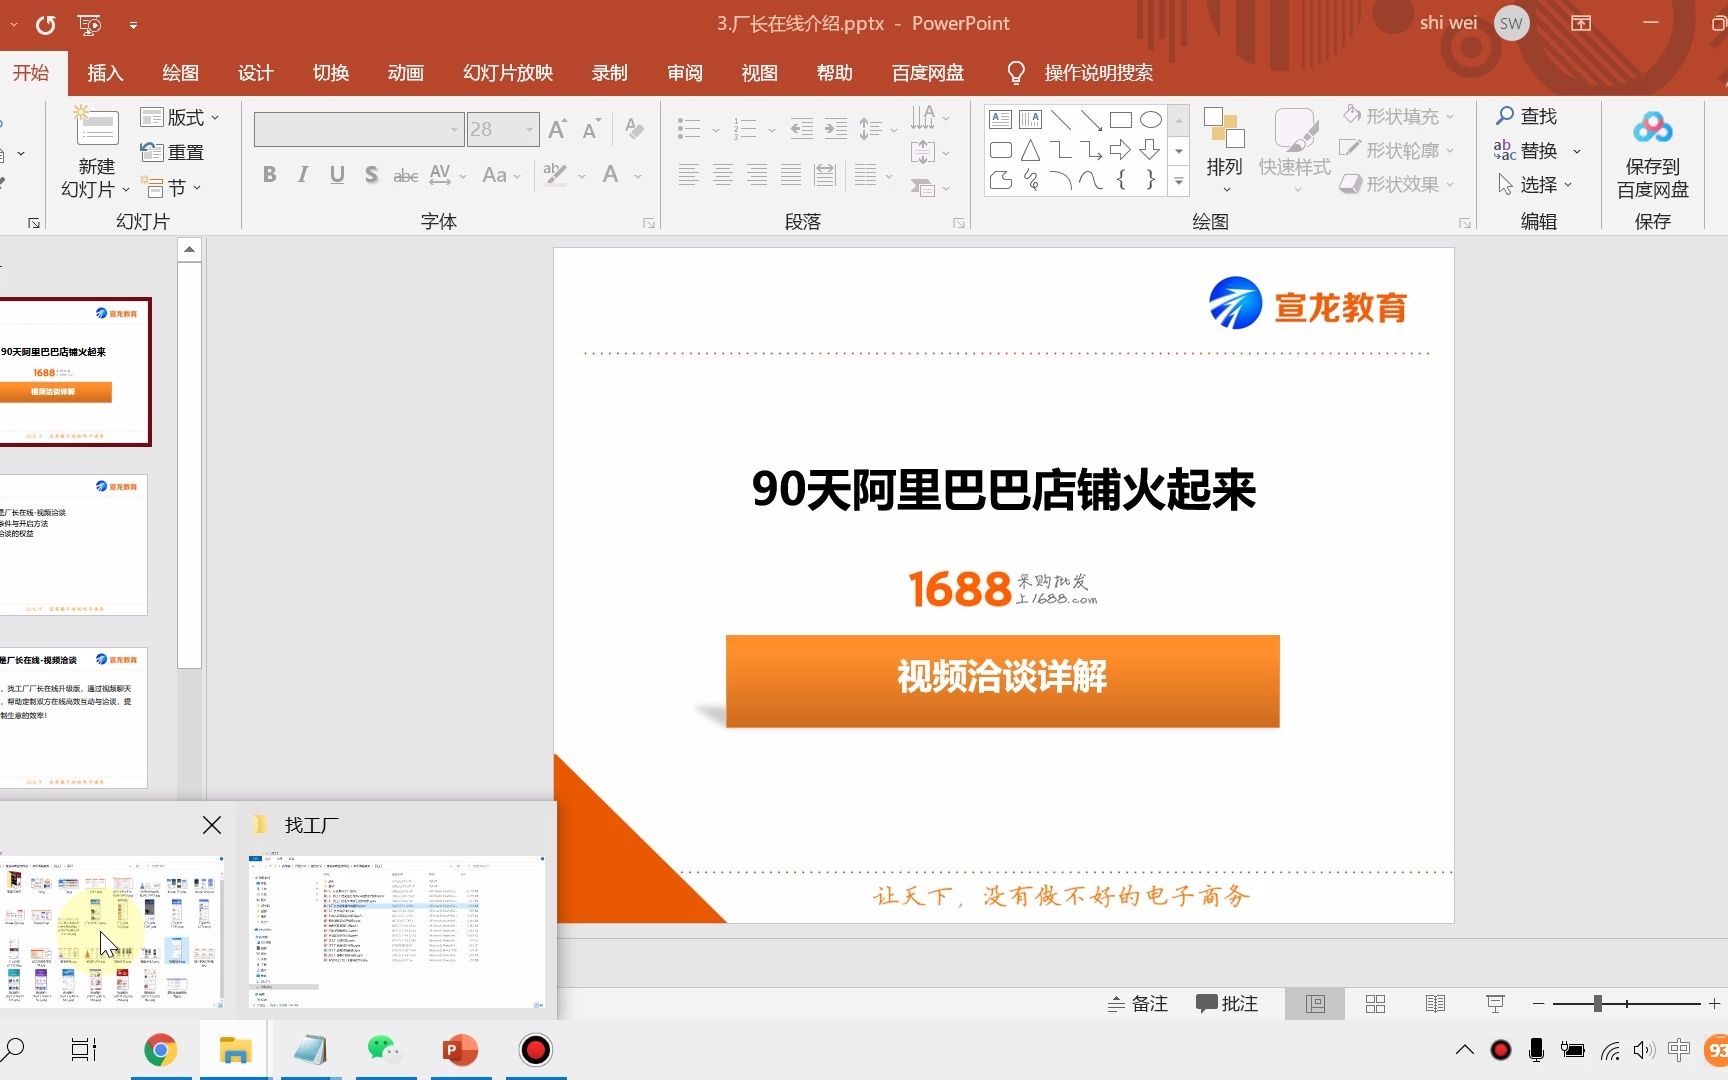
Task: Toggle justify text alignment
Action: [791, 175]
